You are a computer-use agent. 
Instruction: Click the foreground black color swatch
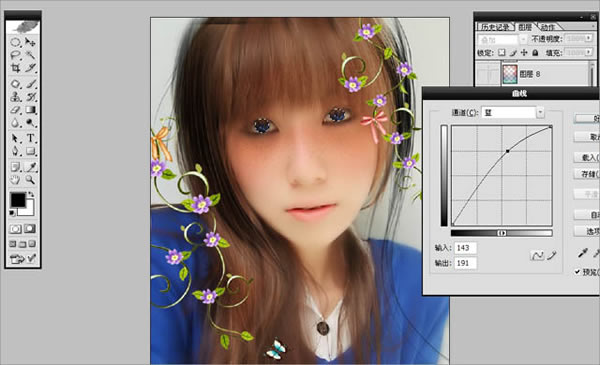click(x=18, y=200)
